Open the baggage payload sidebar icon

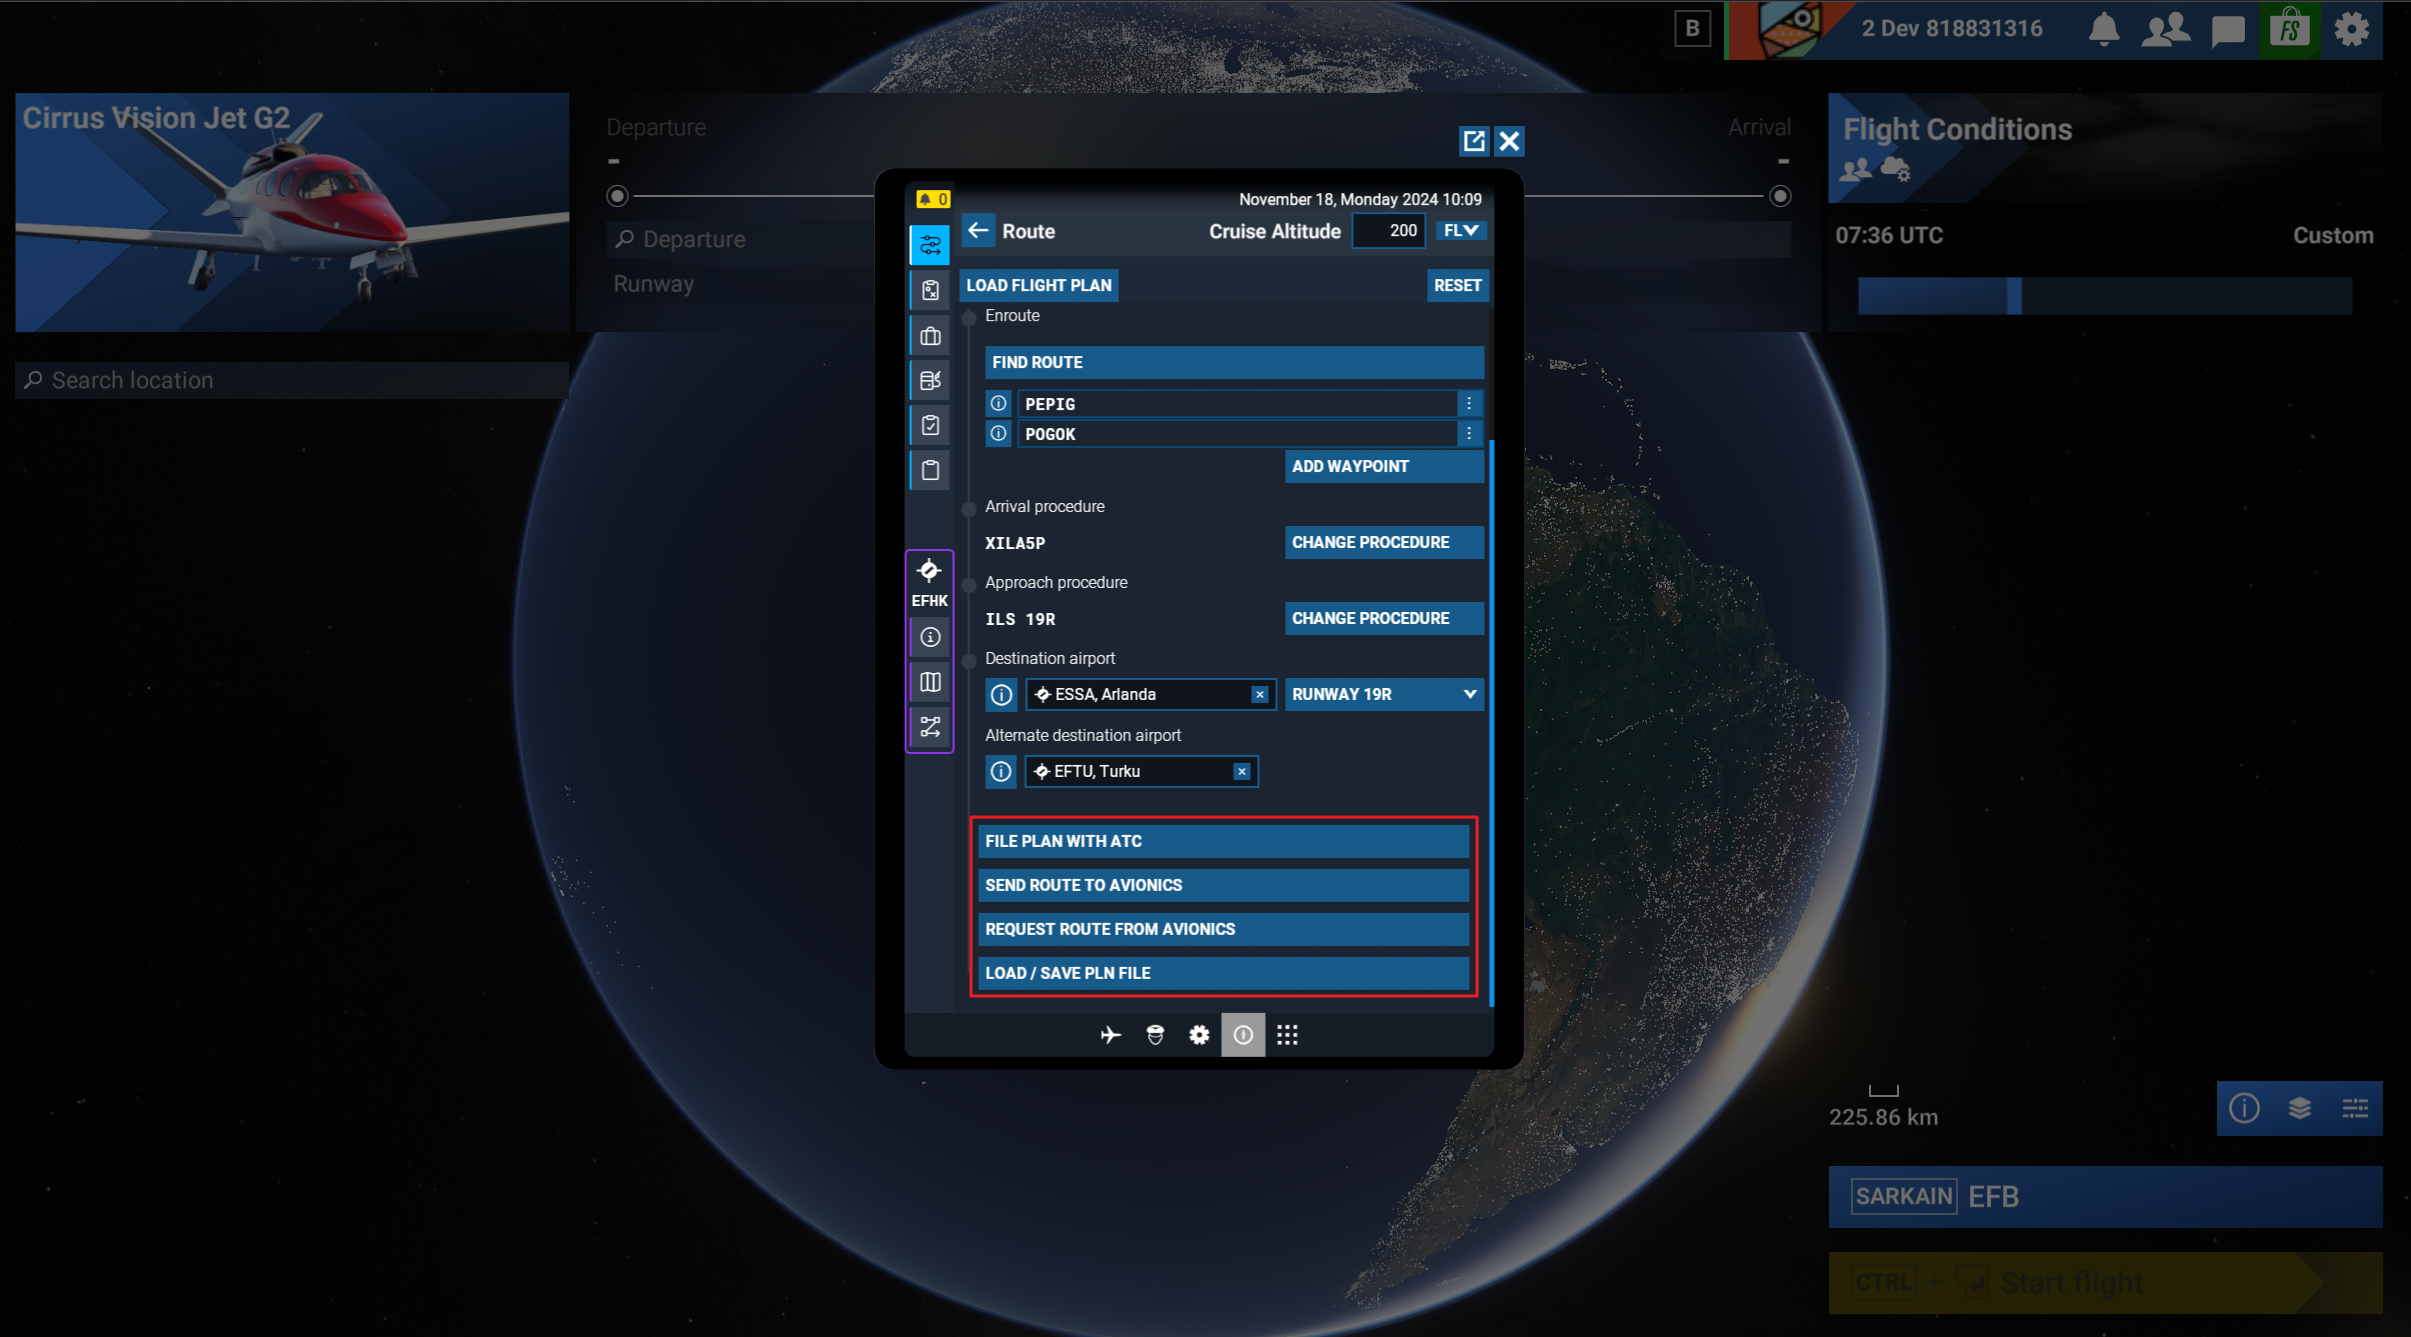coord(930,336)
